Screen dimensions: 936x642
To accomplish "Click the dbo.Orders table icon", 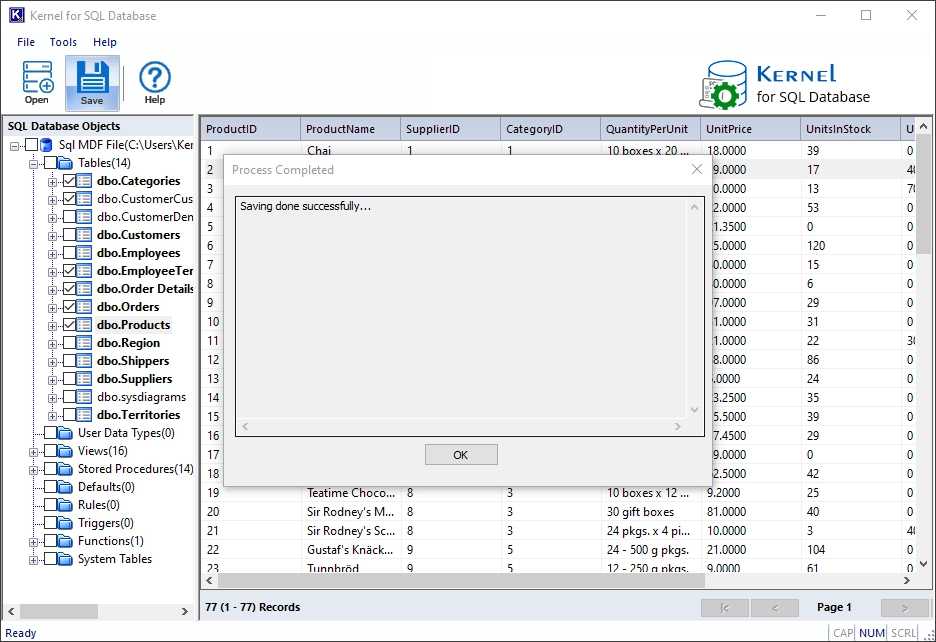I will [x=85, y=307].
